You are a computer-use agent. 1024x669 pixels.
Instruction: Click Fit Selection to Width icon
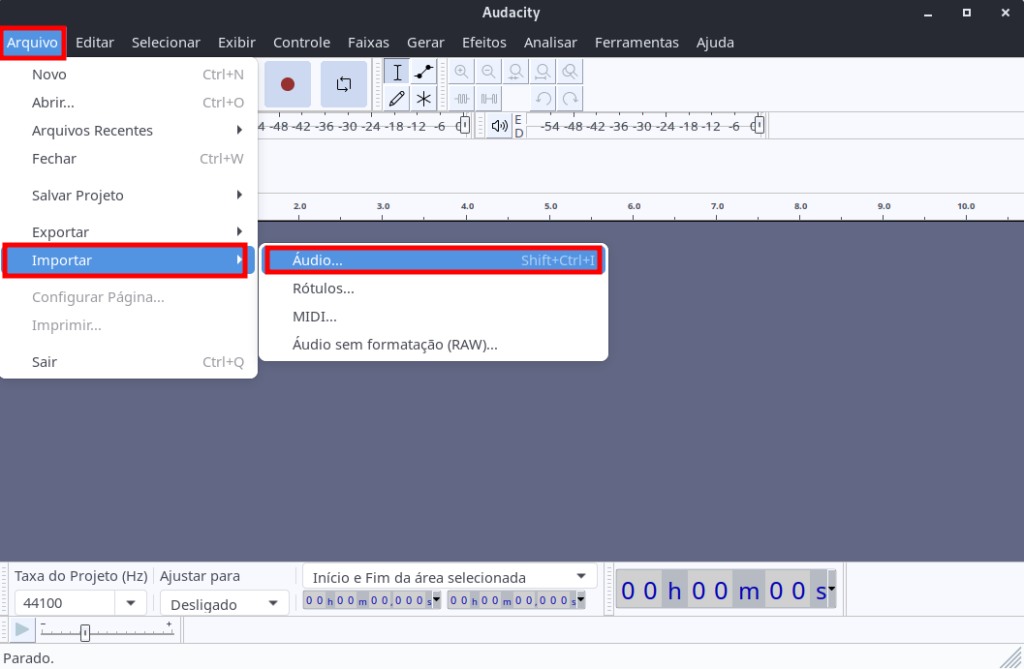click(x=516, y=72)
